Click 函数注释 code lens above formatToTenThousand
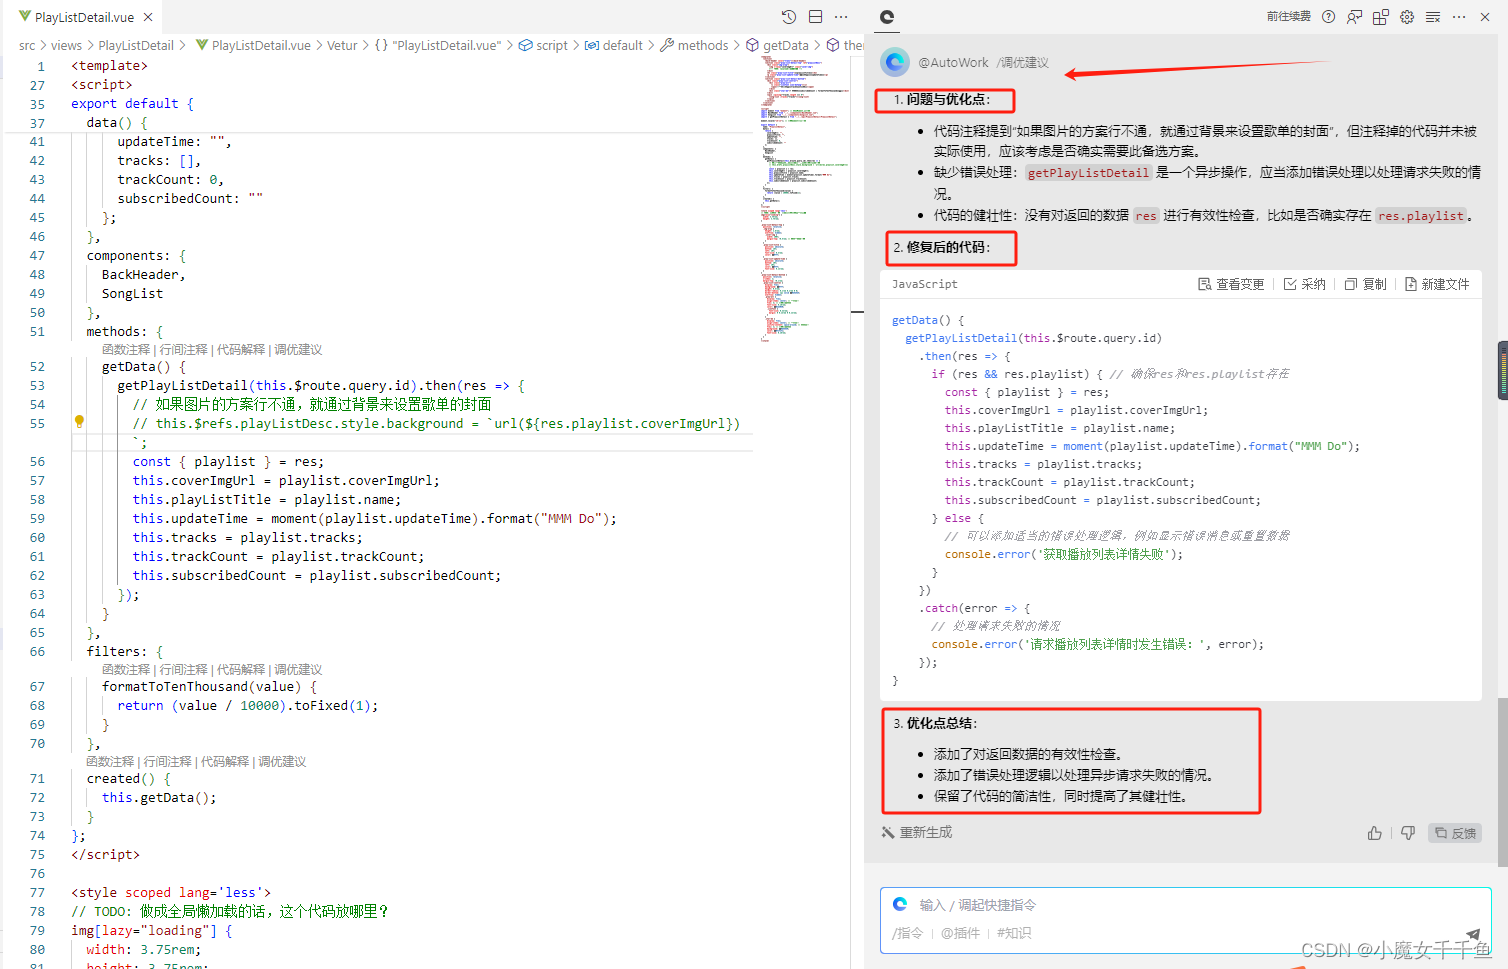This screenshot has width=1508, height=969. (126, 670)
